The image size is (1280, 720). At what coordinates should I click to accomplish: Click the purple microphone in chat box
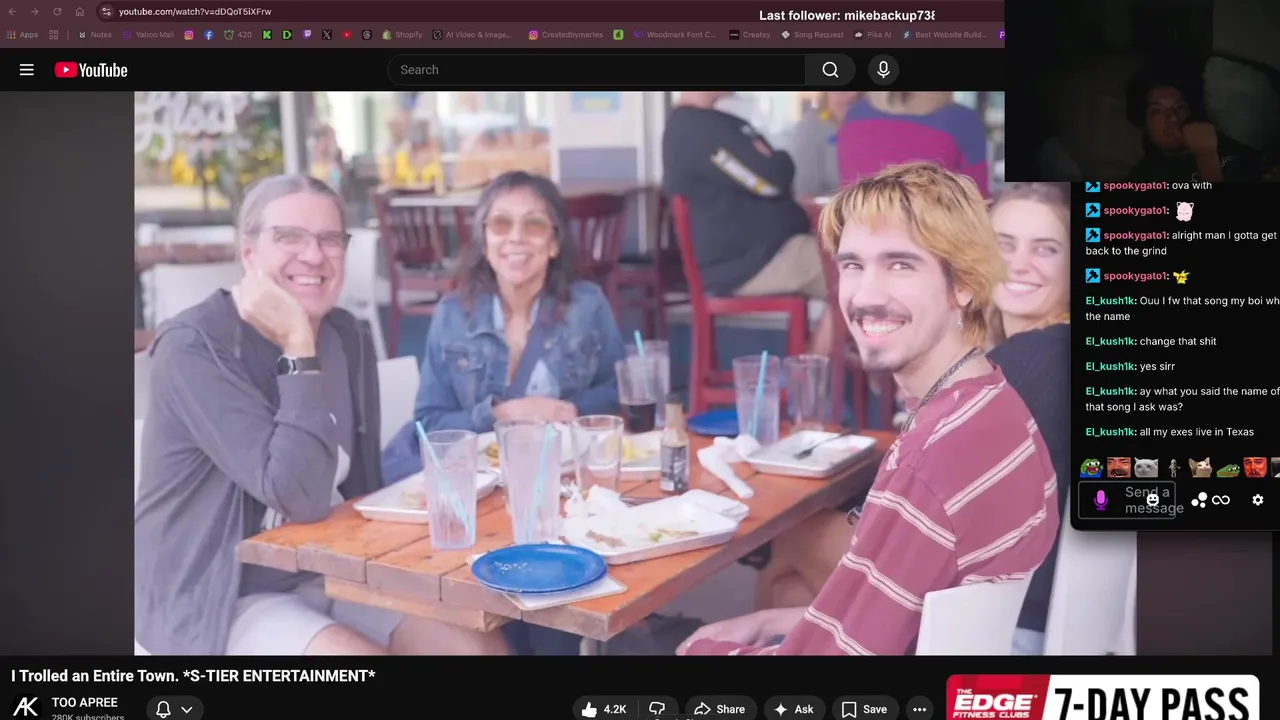1101,500
